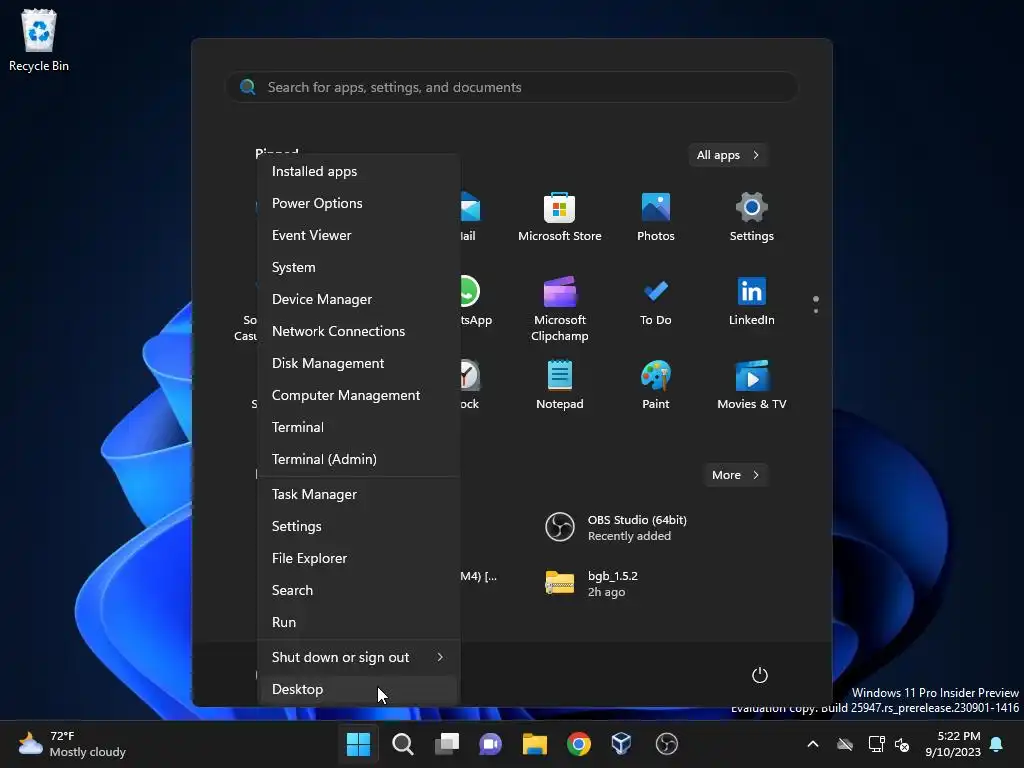Open Microsoft Store from pinned apps
This screenshot has width=1024, height=768.
tap(560, 217)
